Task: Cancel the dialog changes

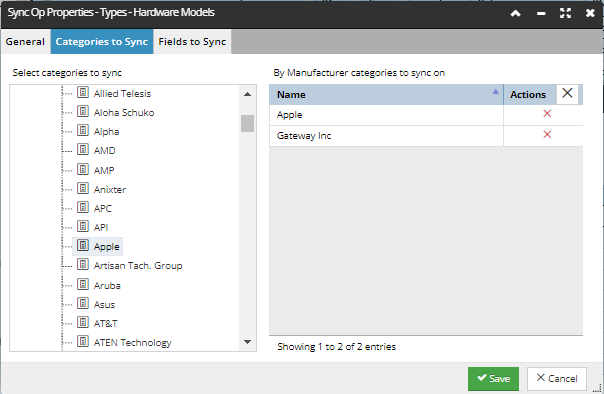Action: pyautogui.click(x=557, y=379)
